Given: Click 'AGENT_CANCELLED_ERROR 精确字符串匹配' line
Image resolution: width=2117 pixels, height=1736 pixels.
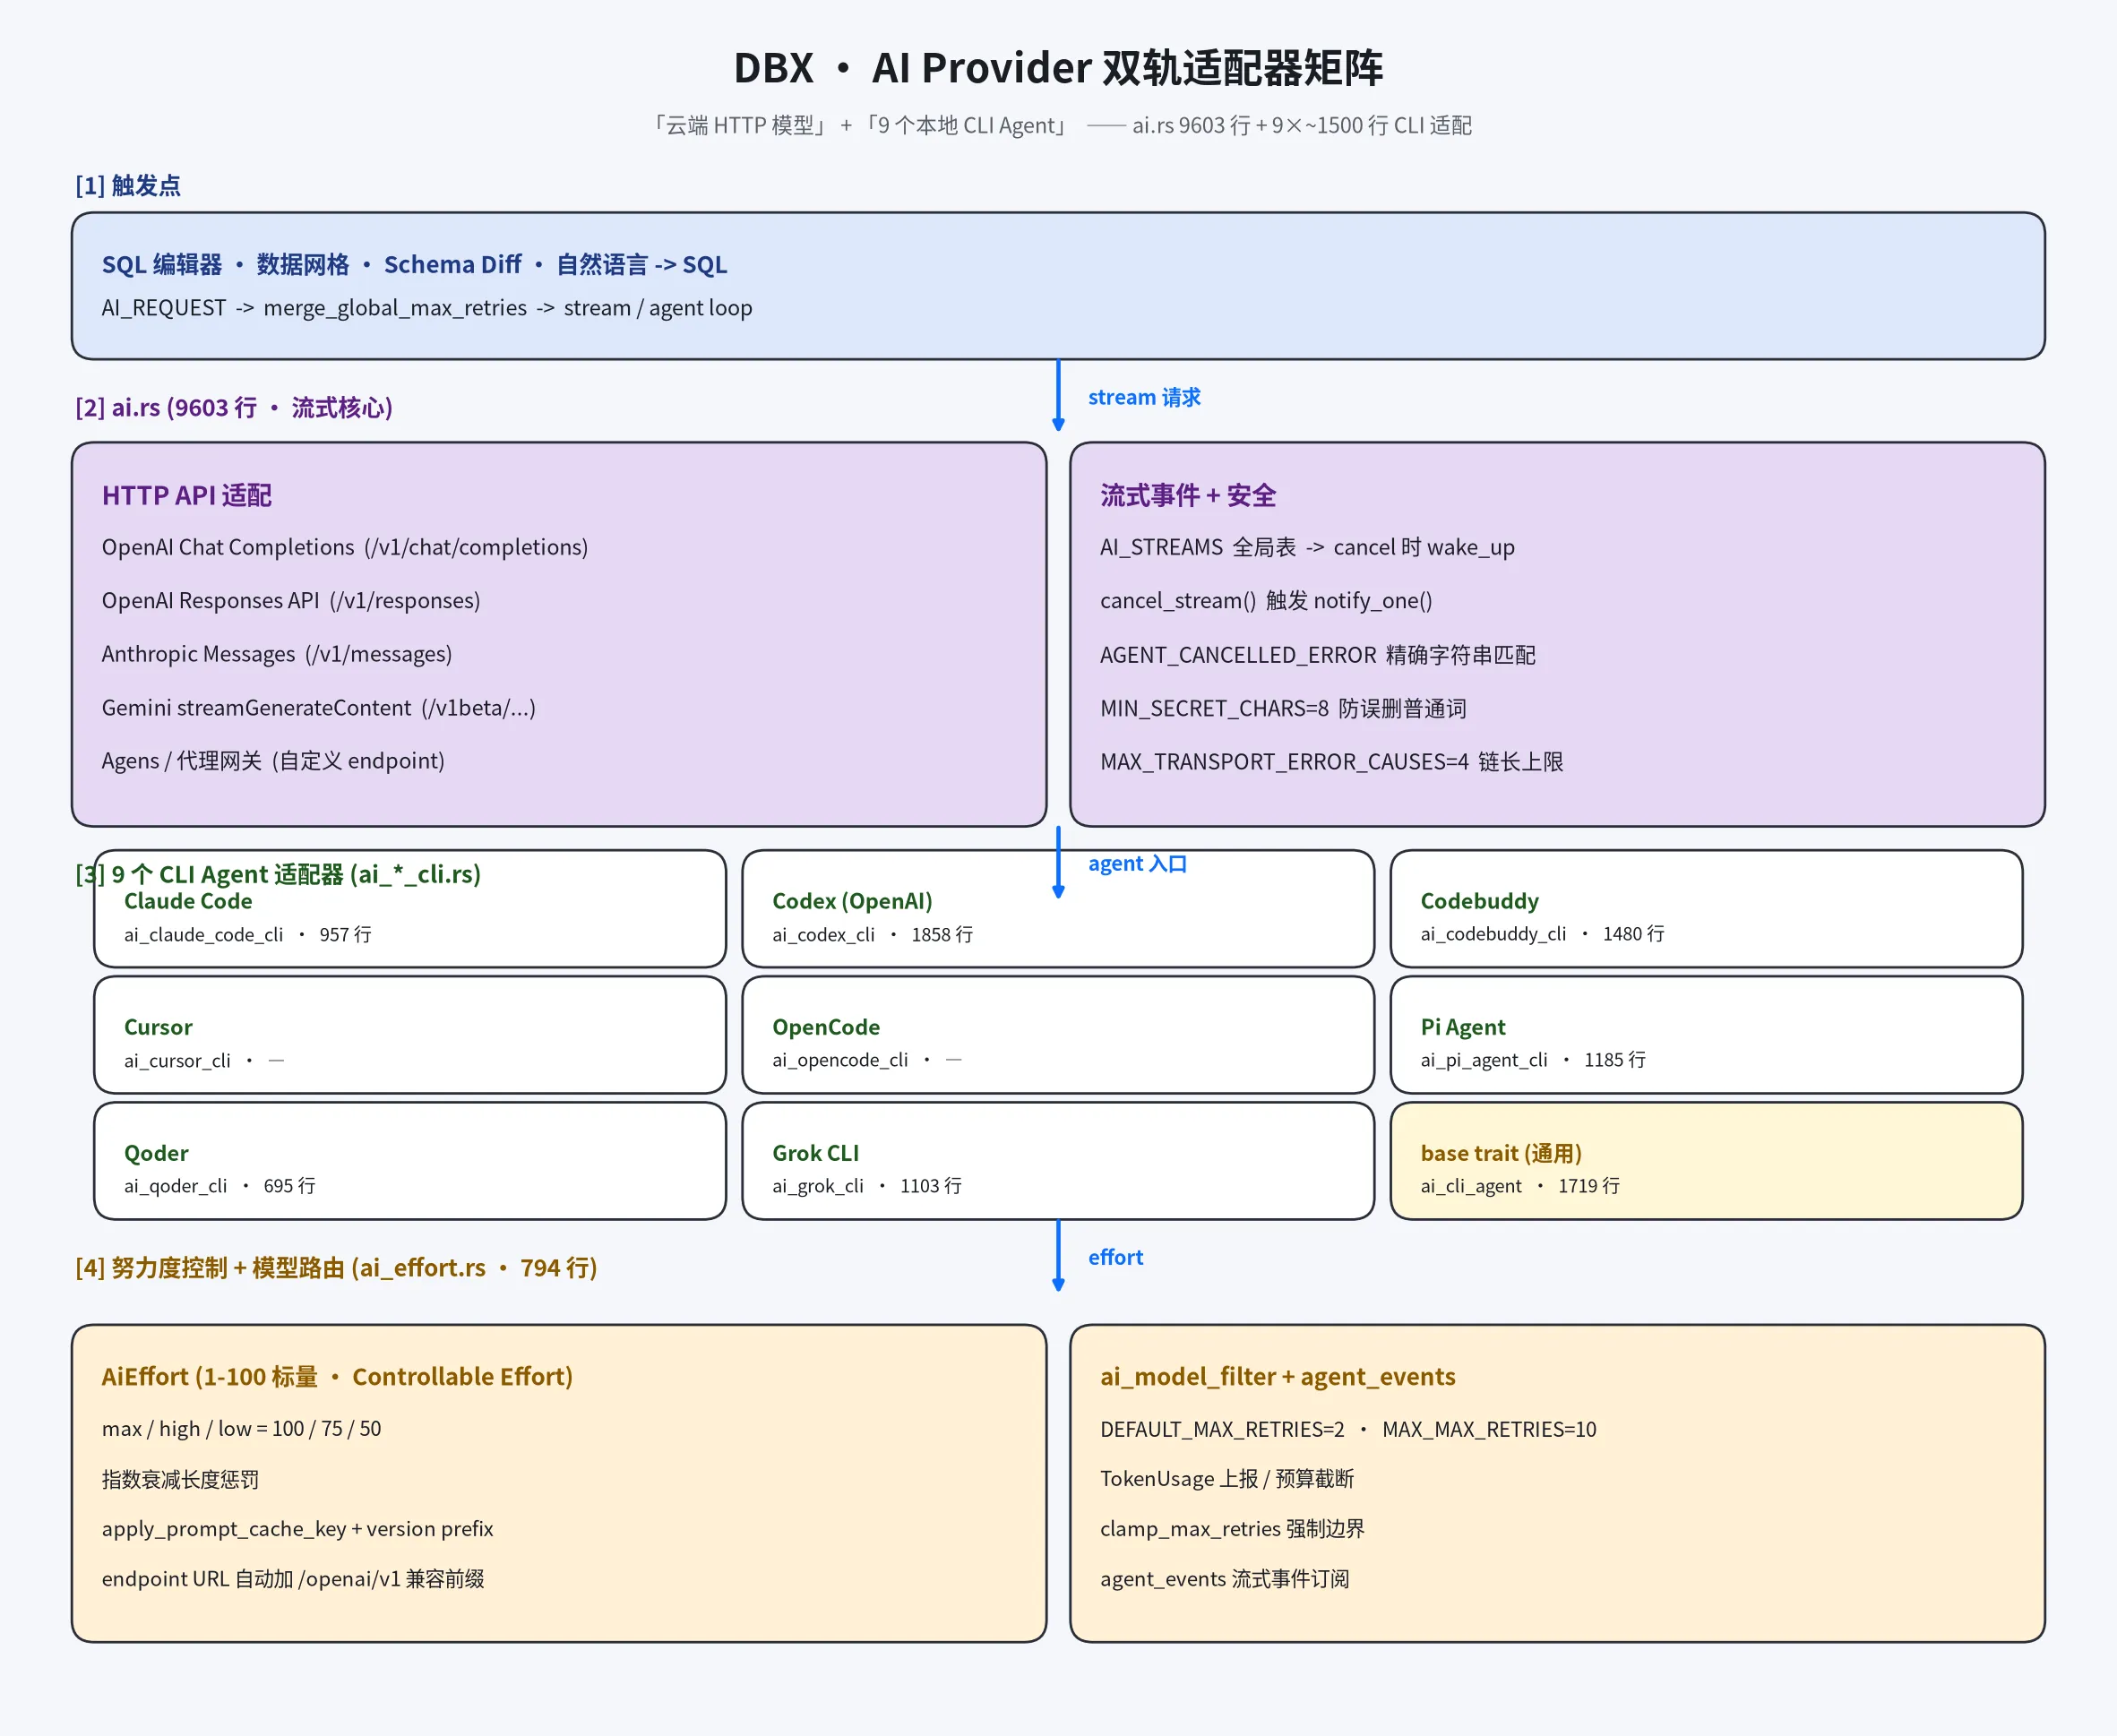Looking at the screenshot, I should (x=1318, y=655).
